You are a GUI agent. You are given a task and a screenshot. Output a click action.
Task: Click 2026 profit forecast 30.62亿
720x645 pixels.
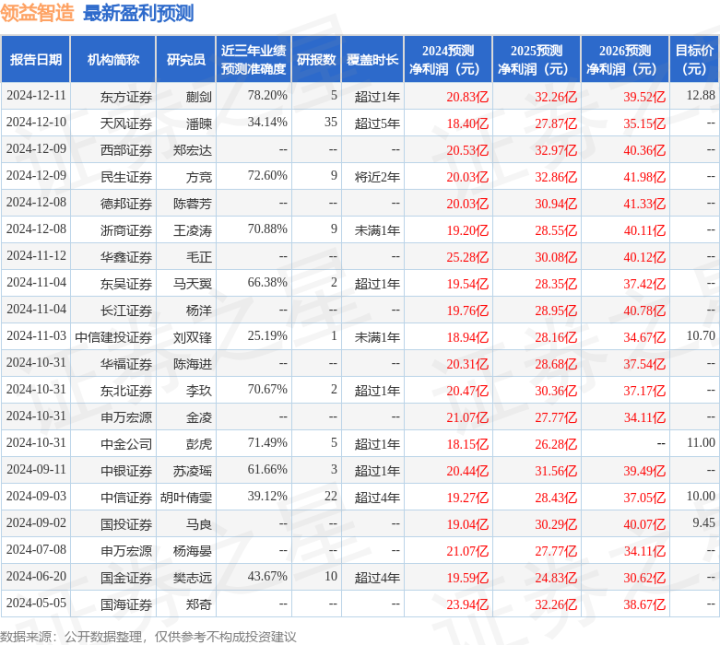[644, 578]
